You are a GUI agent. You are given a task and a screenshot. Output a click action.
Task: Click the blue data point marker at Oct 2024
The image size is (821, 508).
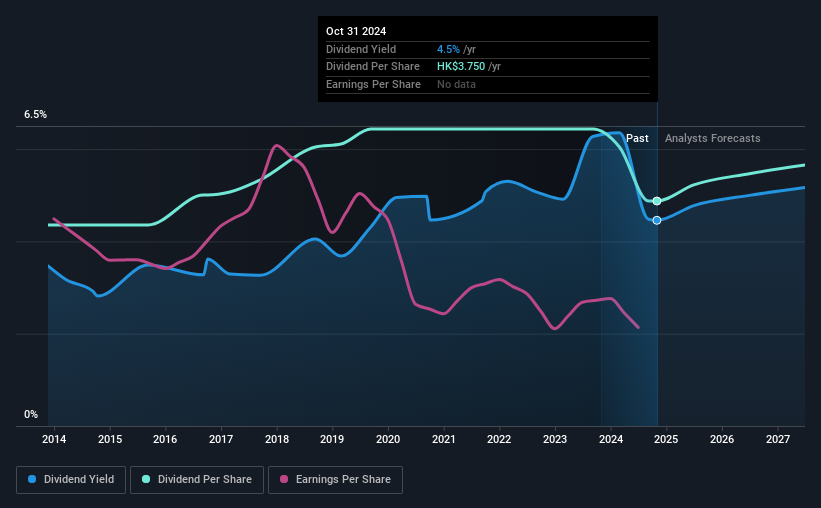(x=657, y=220)
